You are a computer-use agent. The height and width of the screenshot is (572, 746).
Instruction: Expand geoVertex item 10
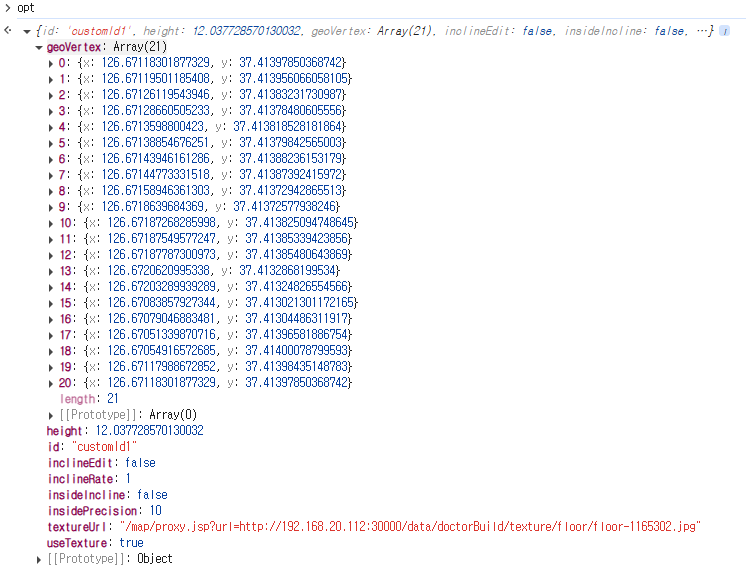click(51, 224)
